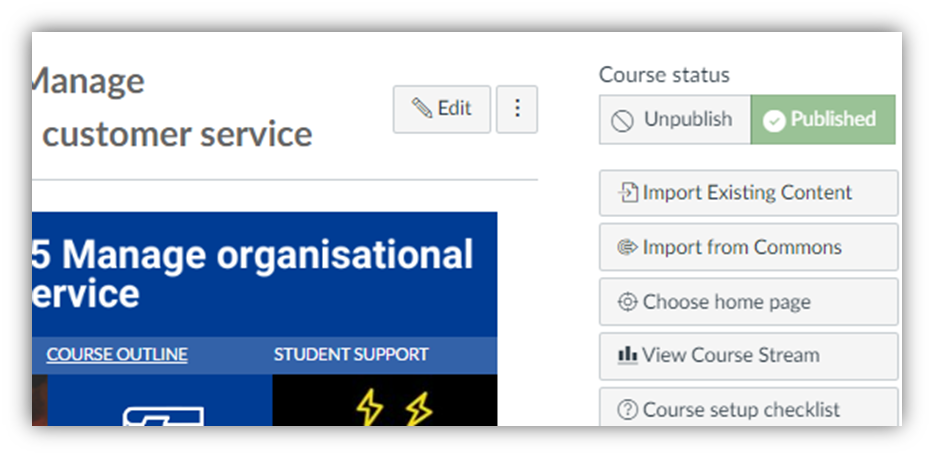934x458 pixels.
Task: Click the Edit page button
Action: (x=442, y=109)
